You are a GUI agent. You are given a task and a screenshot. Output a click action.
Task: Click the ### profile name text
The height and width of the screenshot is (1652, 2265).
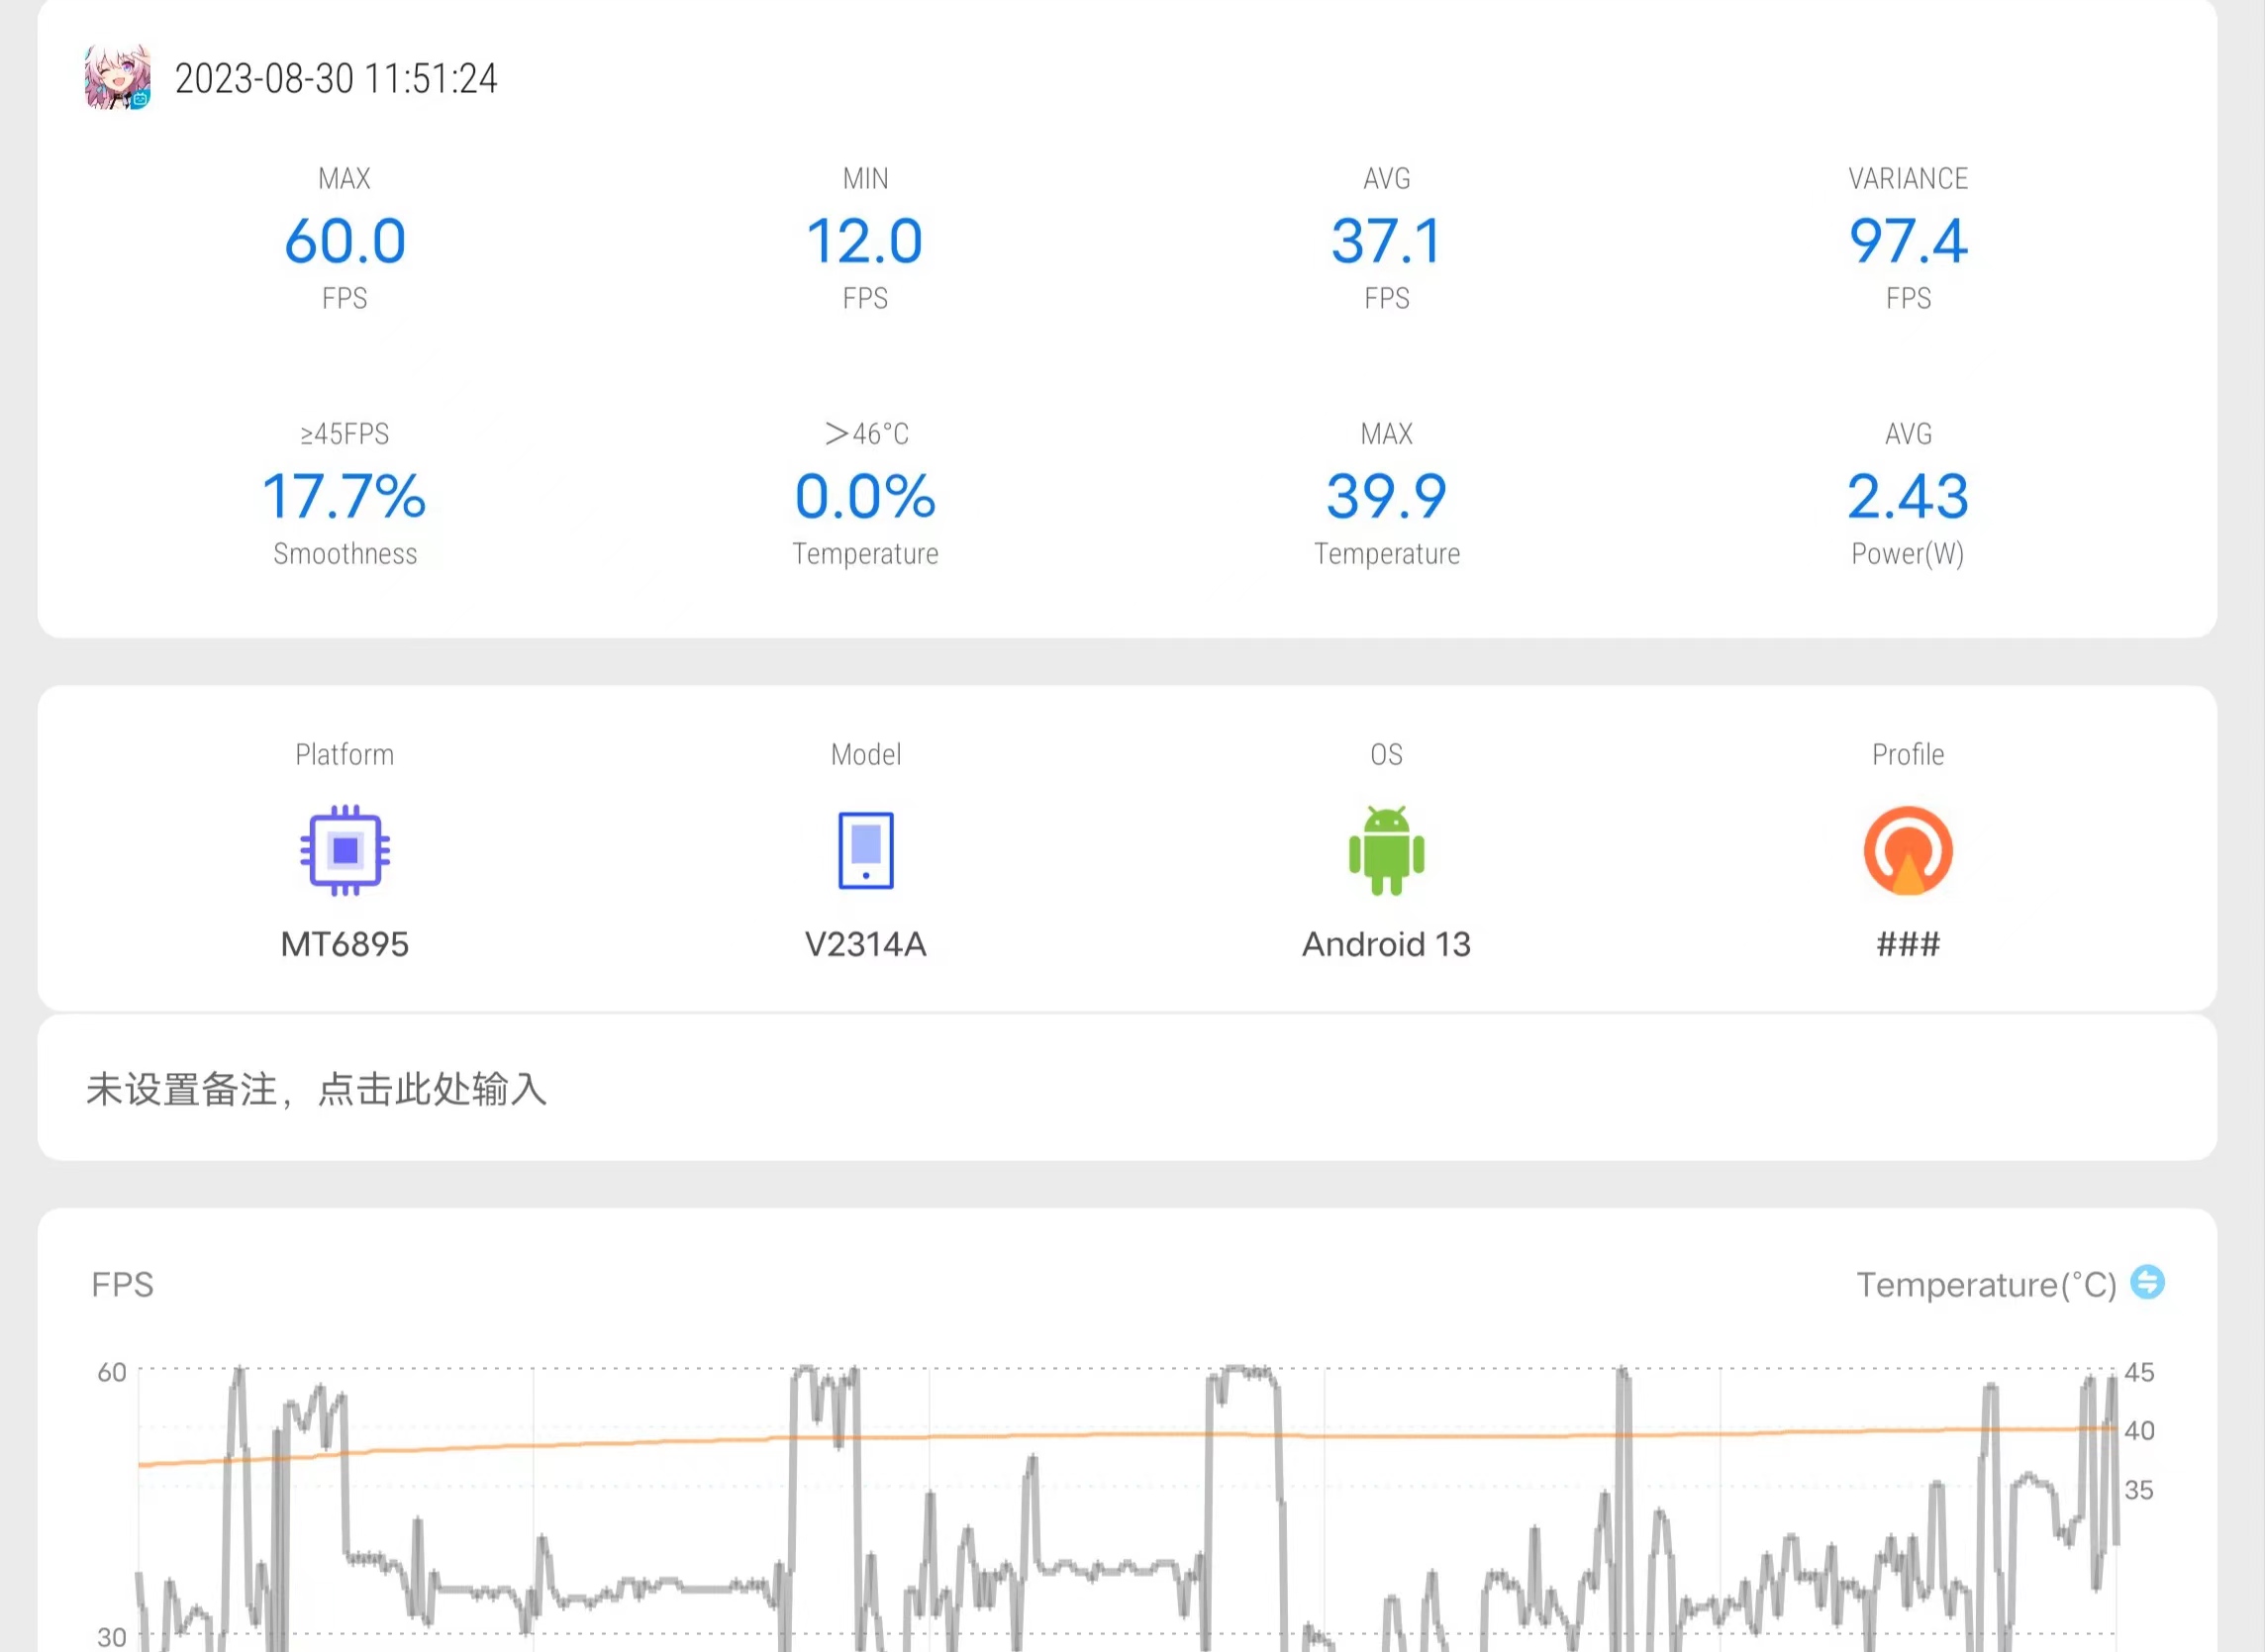pos(1907,944)
